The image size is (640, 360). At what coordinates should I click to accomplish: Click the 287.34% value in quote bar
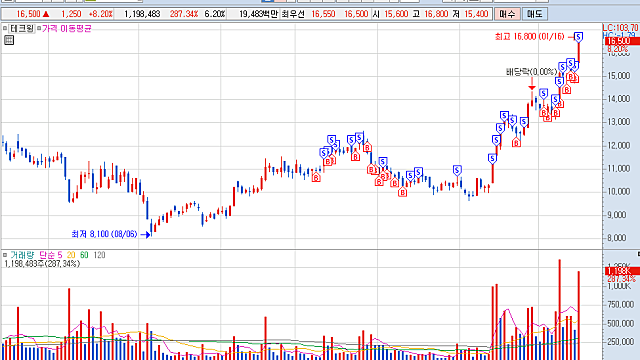pyautogui.click(x=184, y=14)
